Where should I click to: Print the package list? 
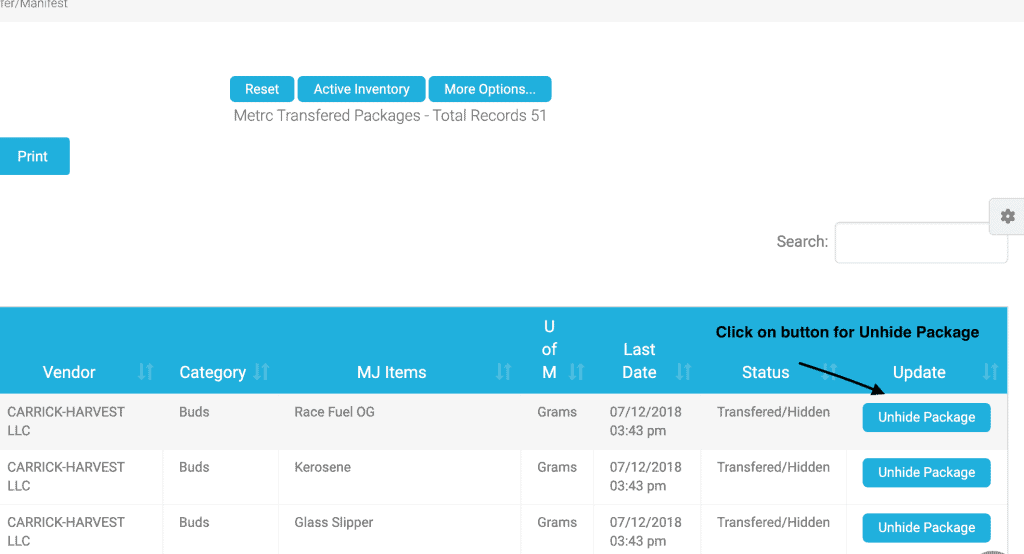pos(33,156)
